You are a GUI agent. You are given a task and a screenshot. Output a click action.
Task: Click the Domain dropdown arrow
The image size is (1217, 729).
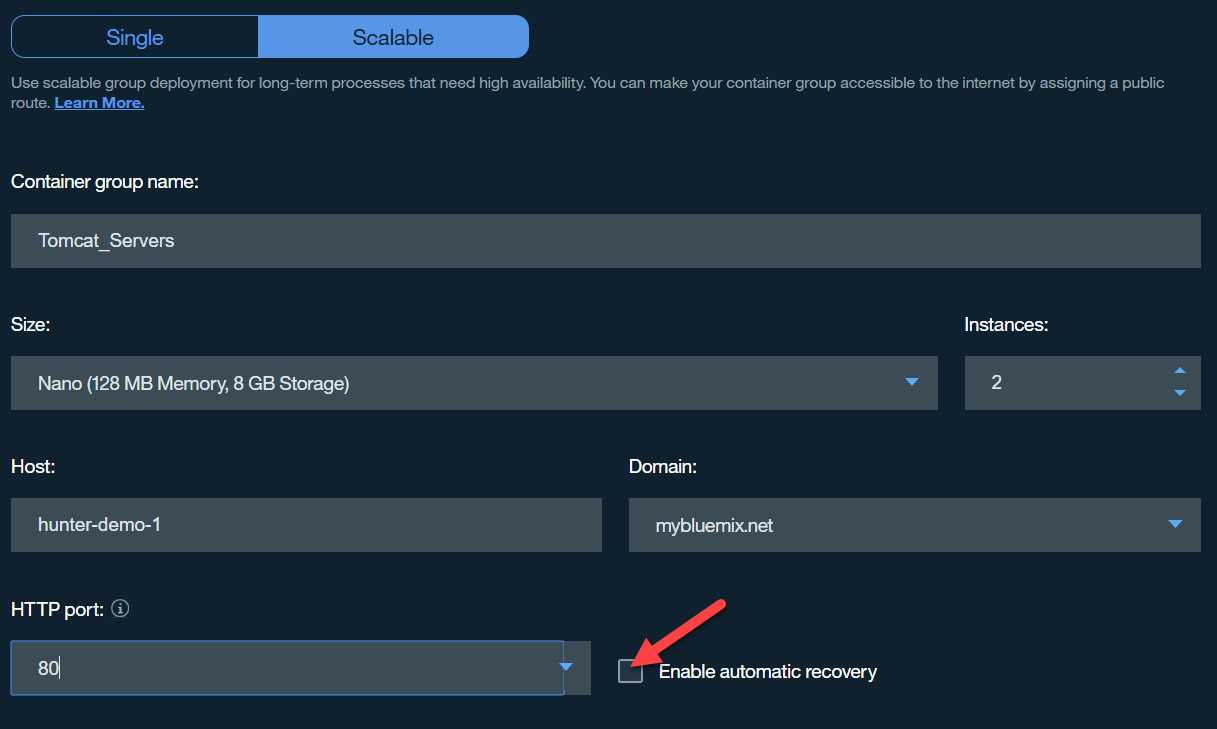coord(1175,524)
